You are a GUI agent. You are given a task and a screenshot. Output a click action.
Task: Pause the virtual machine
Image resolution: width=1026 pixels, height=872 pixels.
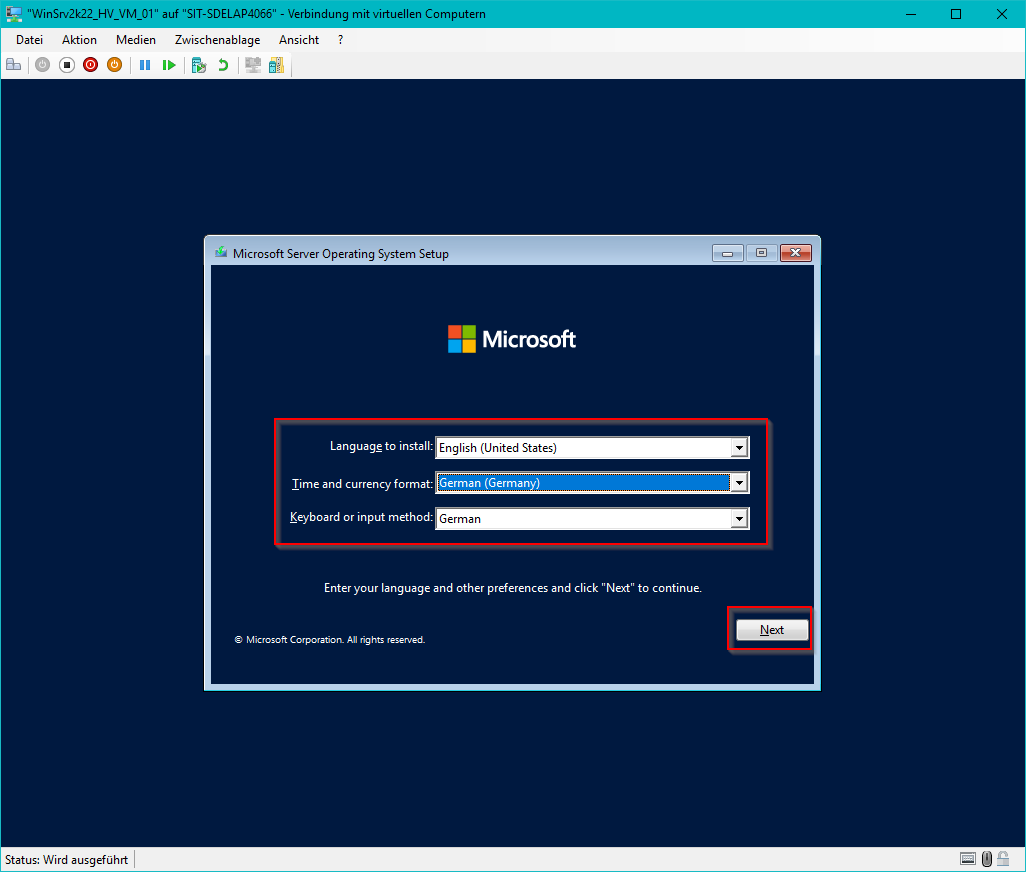145,65
